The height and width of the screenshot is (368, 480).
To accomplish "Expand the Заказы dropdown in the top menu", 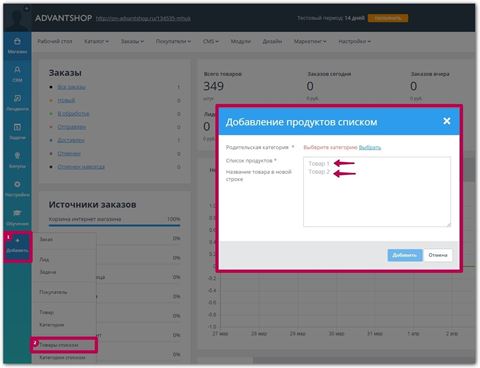I will tap(132, 41).
